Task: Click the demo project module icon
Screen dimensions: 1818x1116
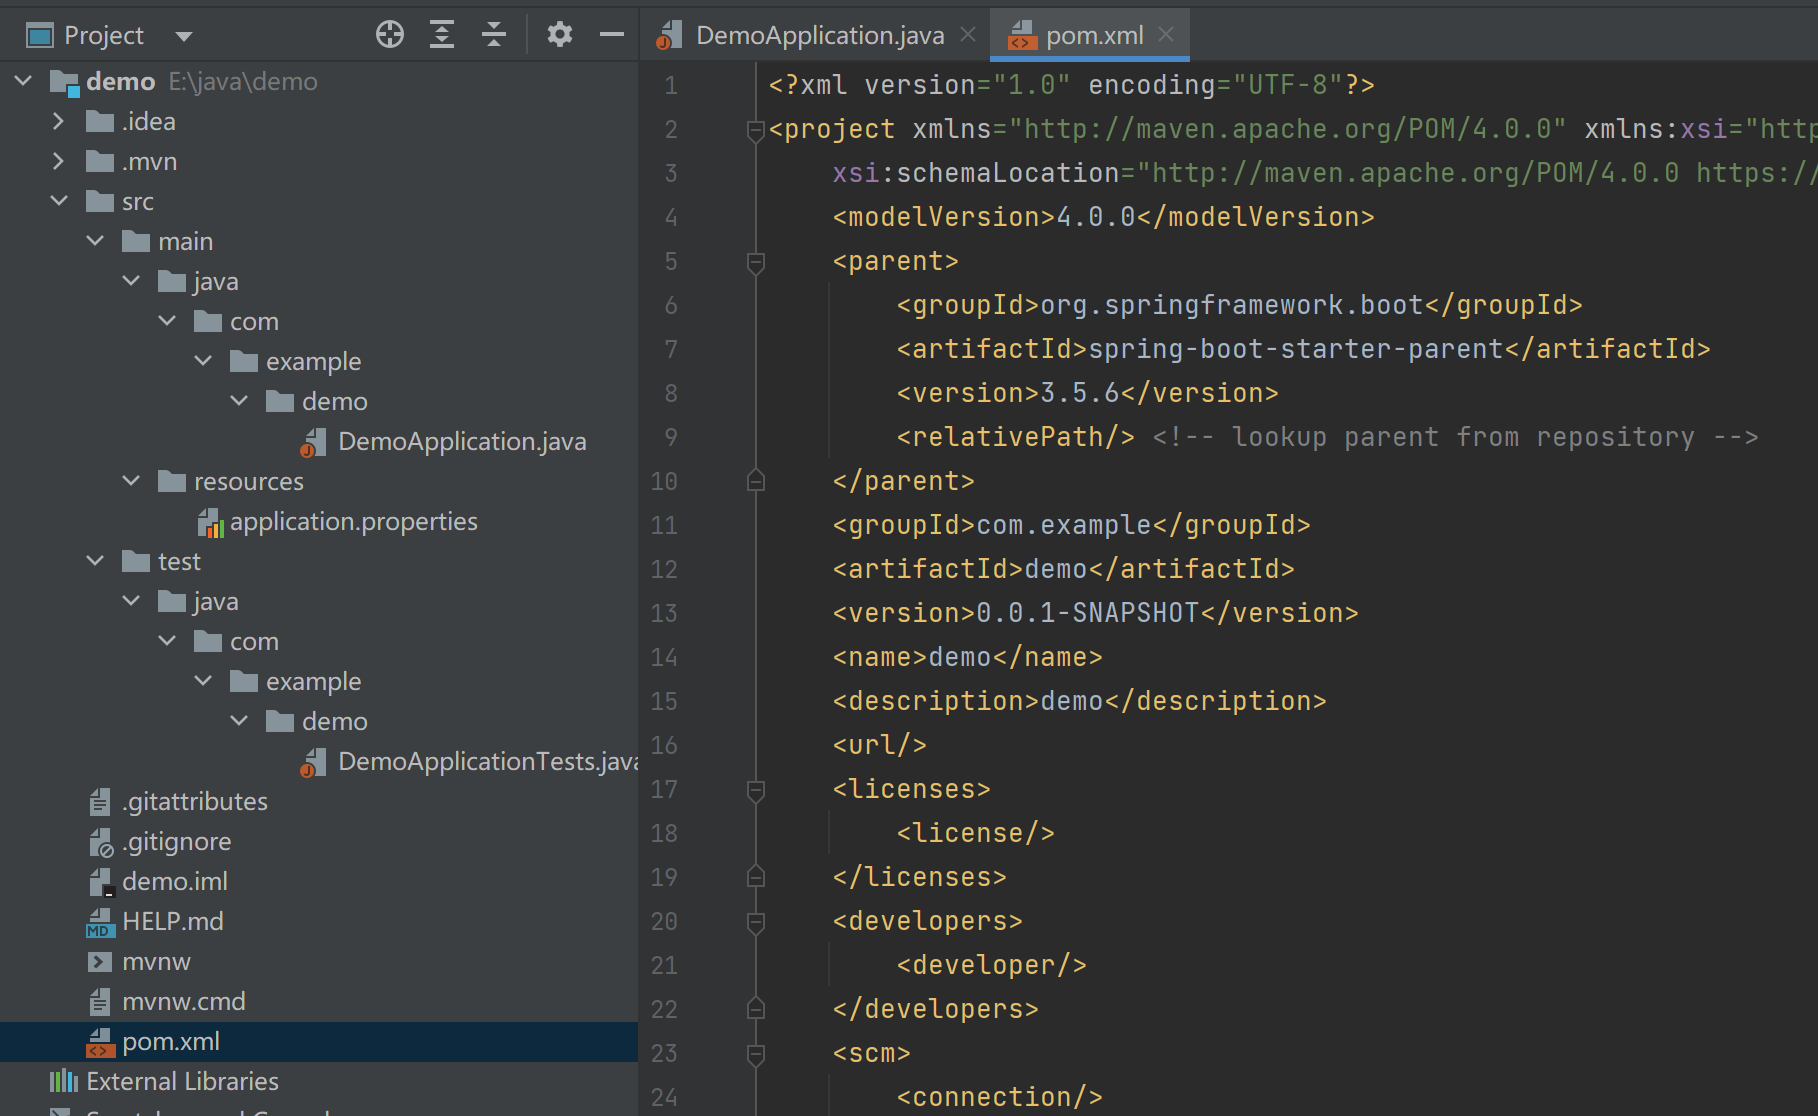Action: point(64,82)
